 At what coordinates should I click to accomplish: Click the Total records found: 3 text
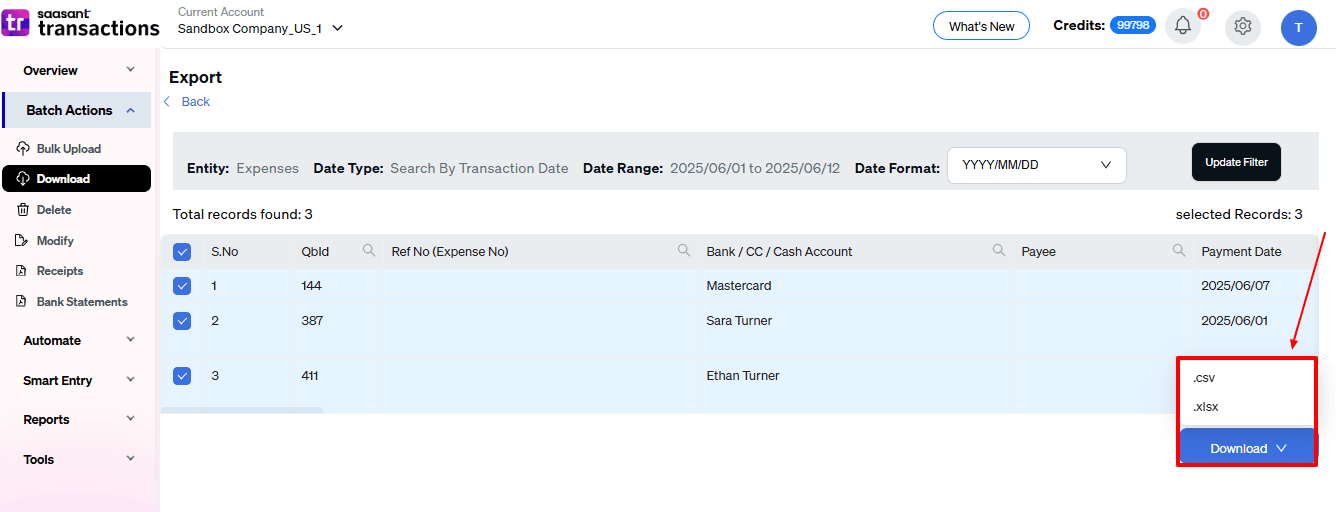tap(243, 214)
